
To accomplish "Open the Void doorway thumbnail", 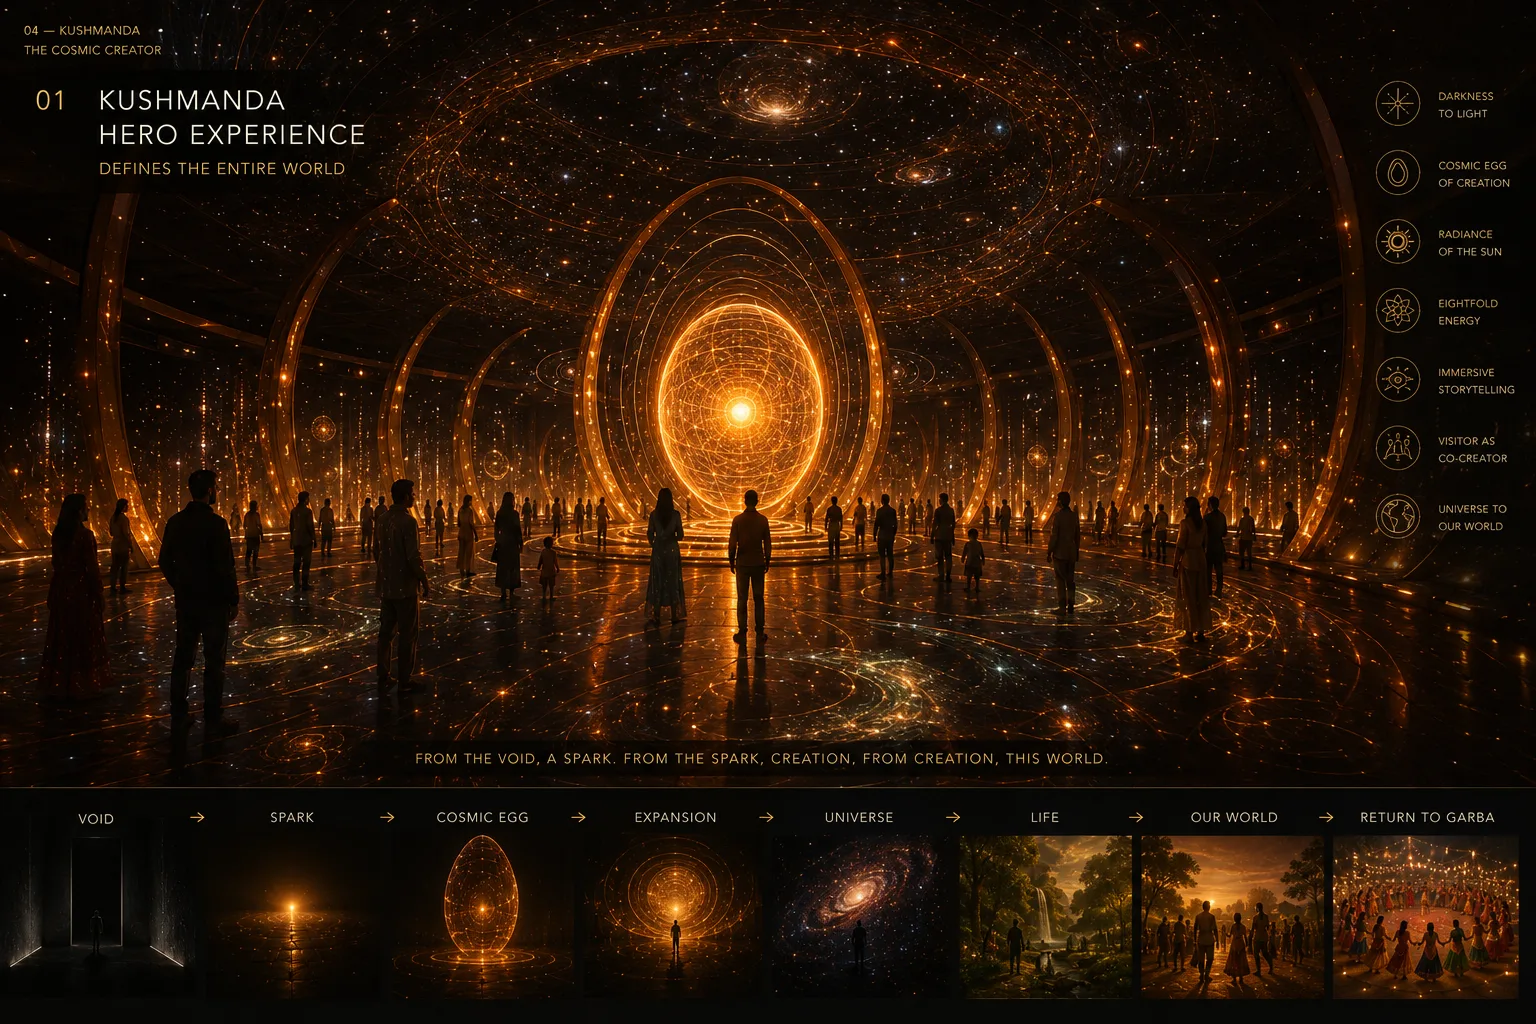I will 97,916.
